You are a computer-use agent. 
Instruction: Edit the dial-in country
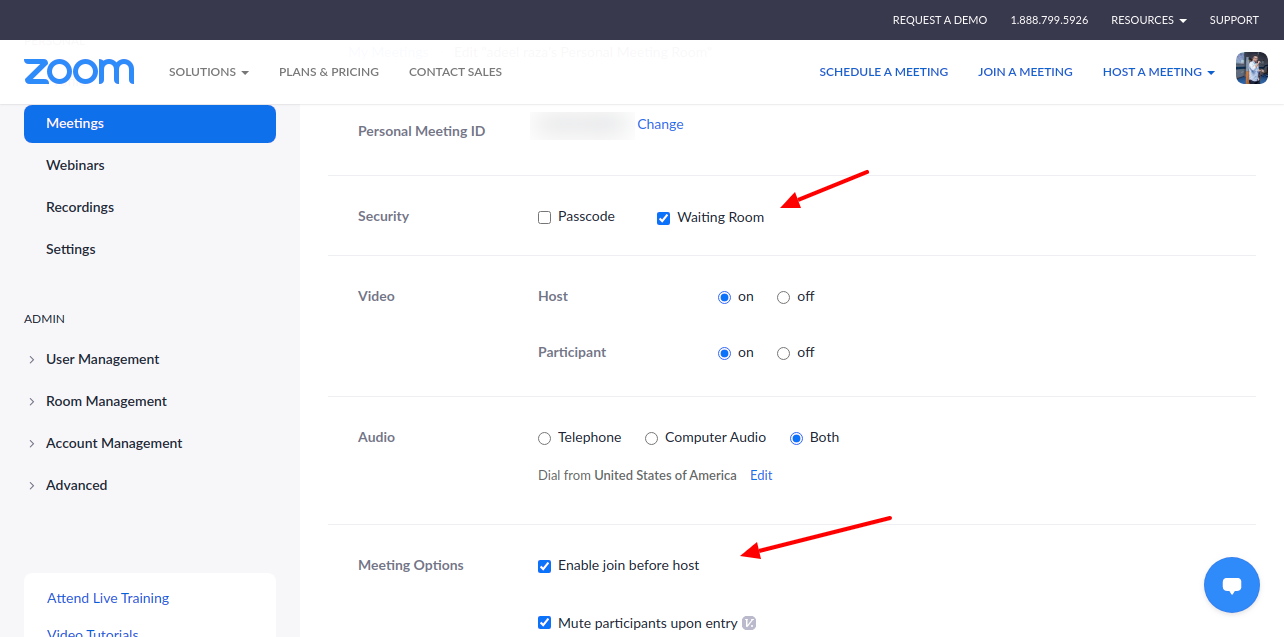[761, 475]
